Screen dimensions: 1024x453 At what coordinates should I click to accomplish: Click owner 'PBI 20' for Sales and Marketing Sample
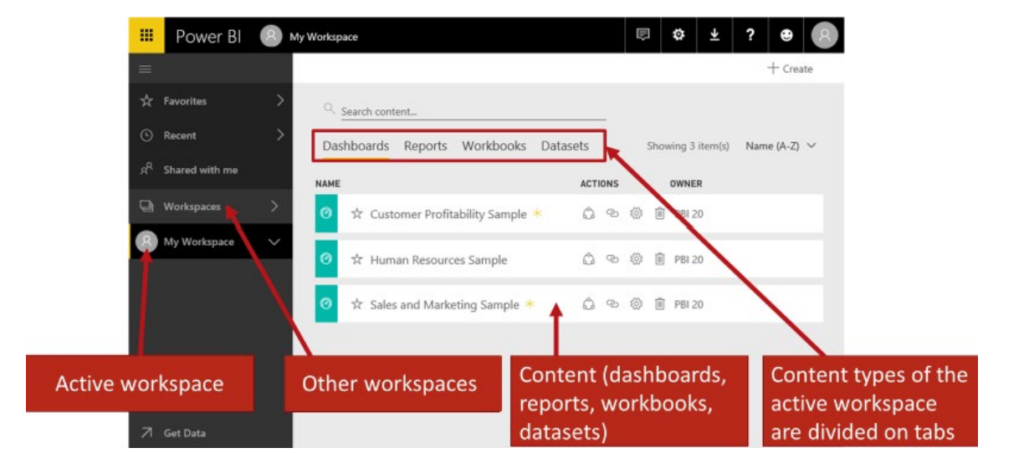(689, 304)
